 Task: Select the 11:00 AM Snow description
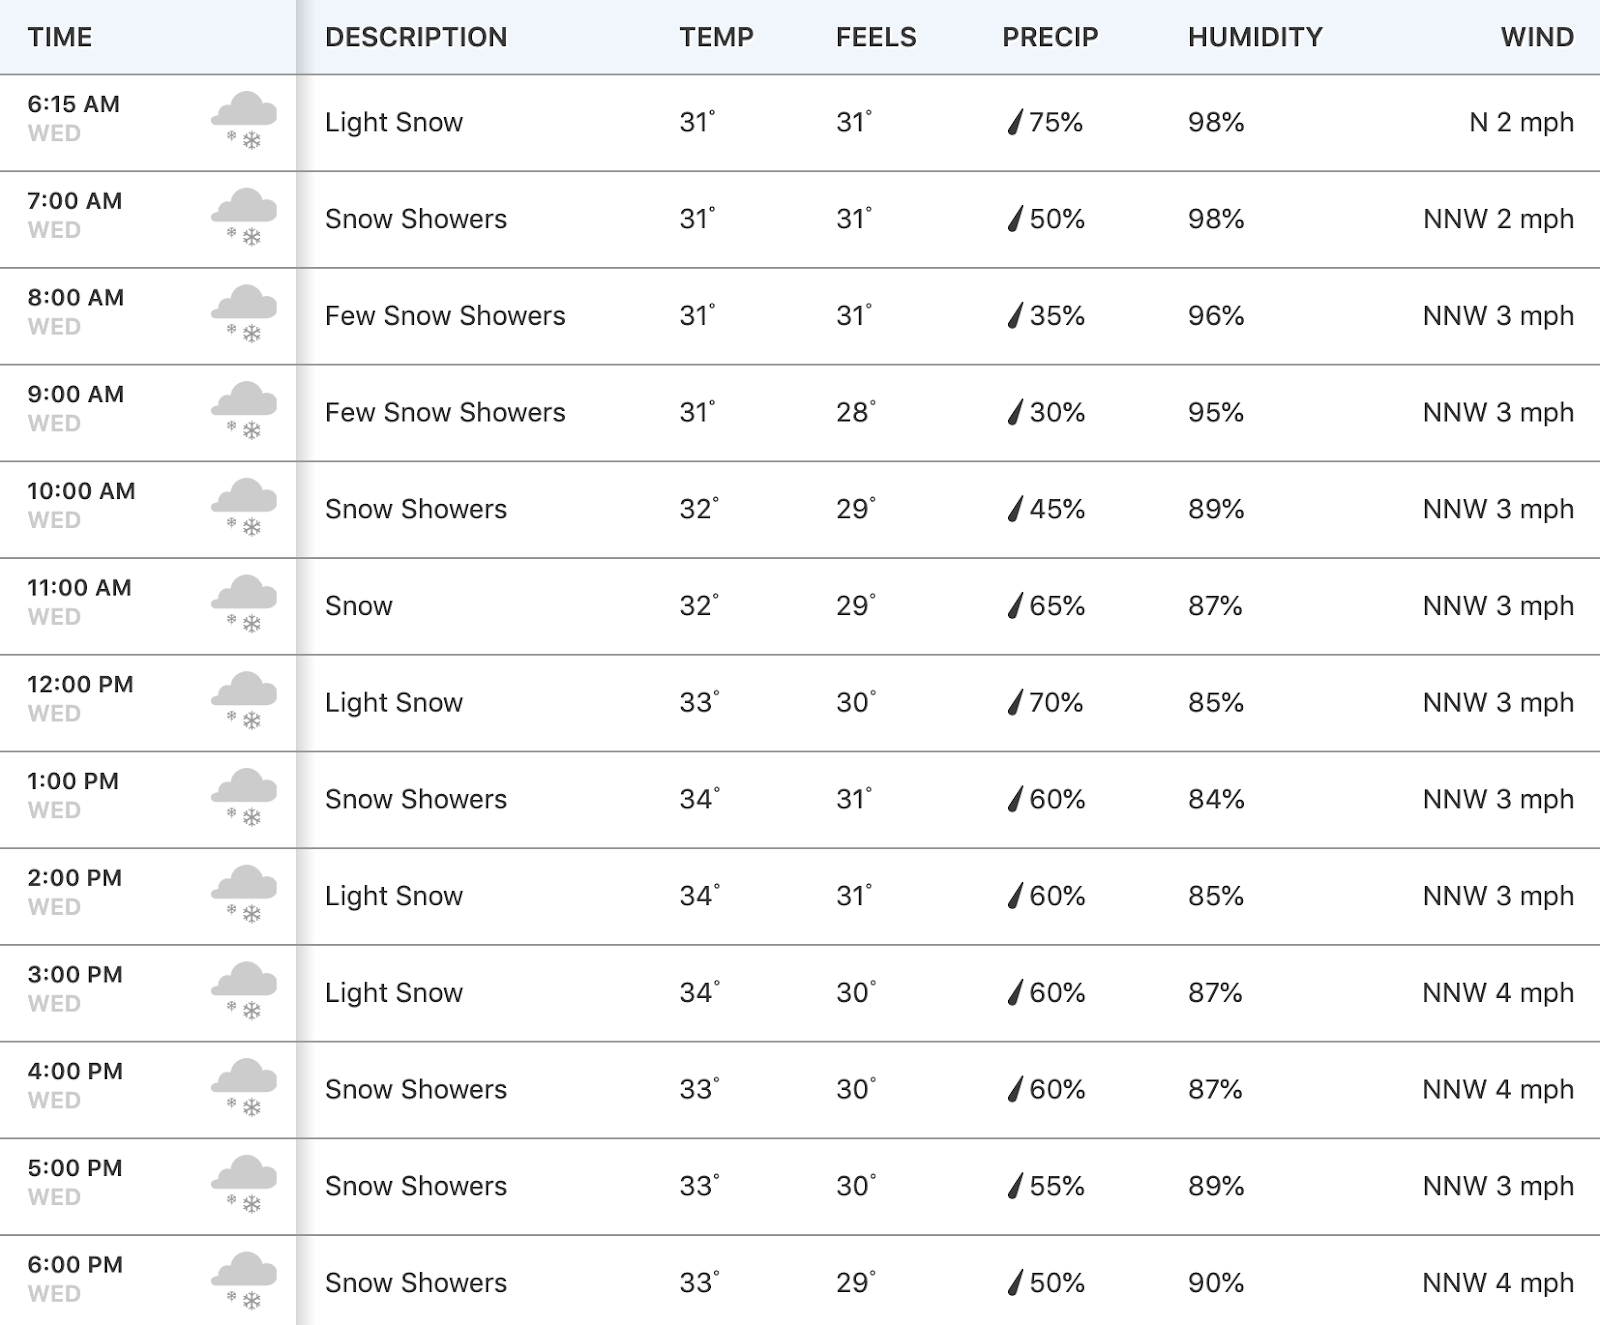pyautogui.click(x=359, y=606)
